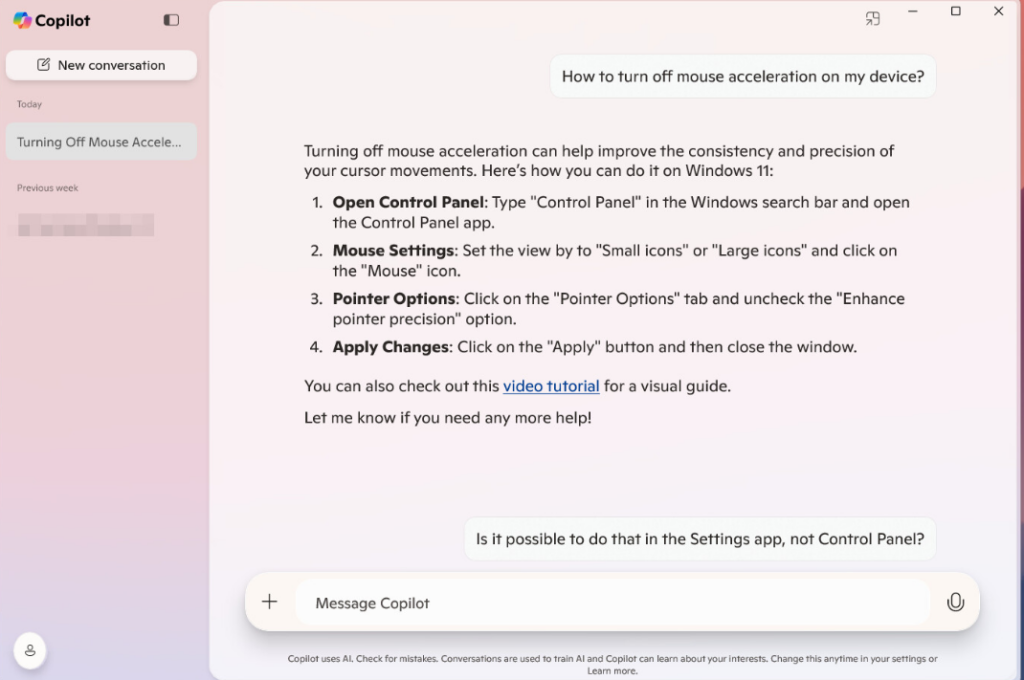
Task: Activate the microphone voice input
Action: coord(955,602)
